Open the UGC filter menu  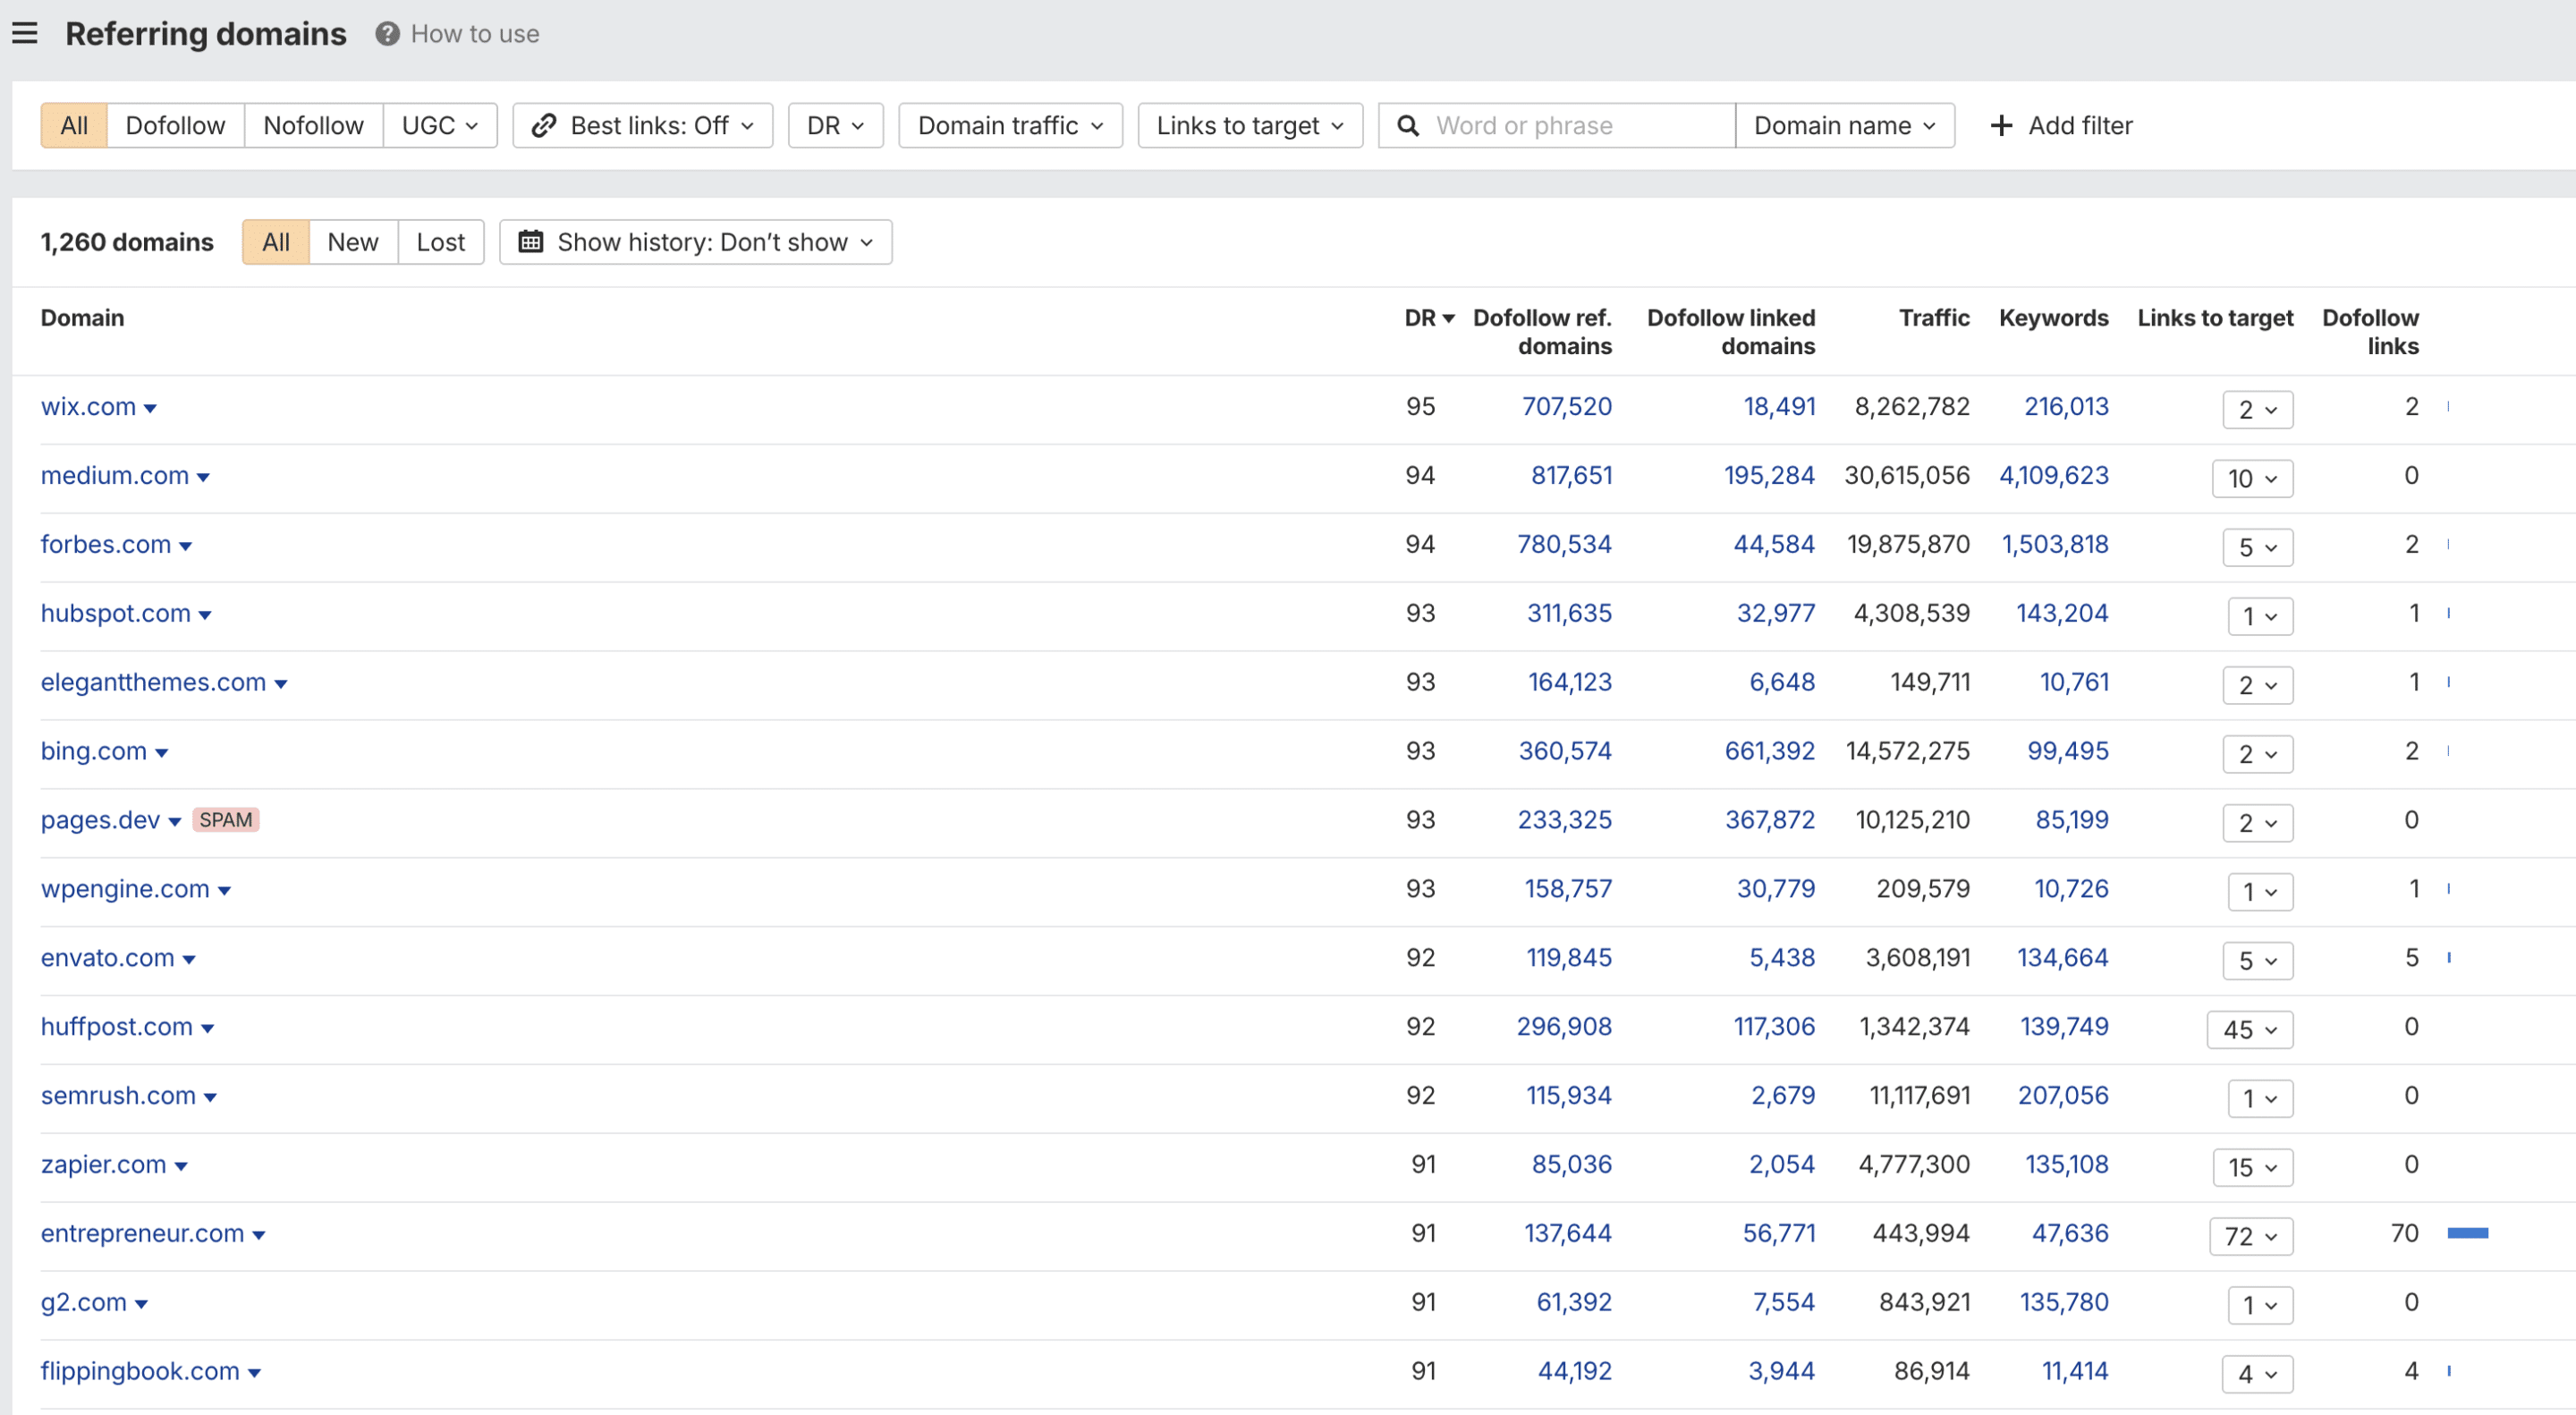click(440, 125)
